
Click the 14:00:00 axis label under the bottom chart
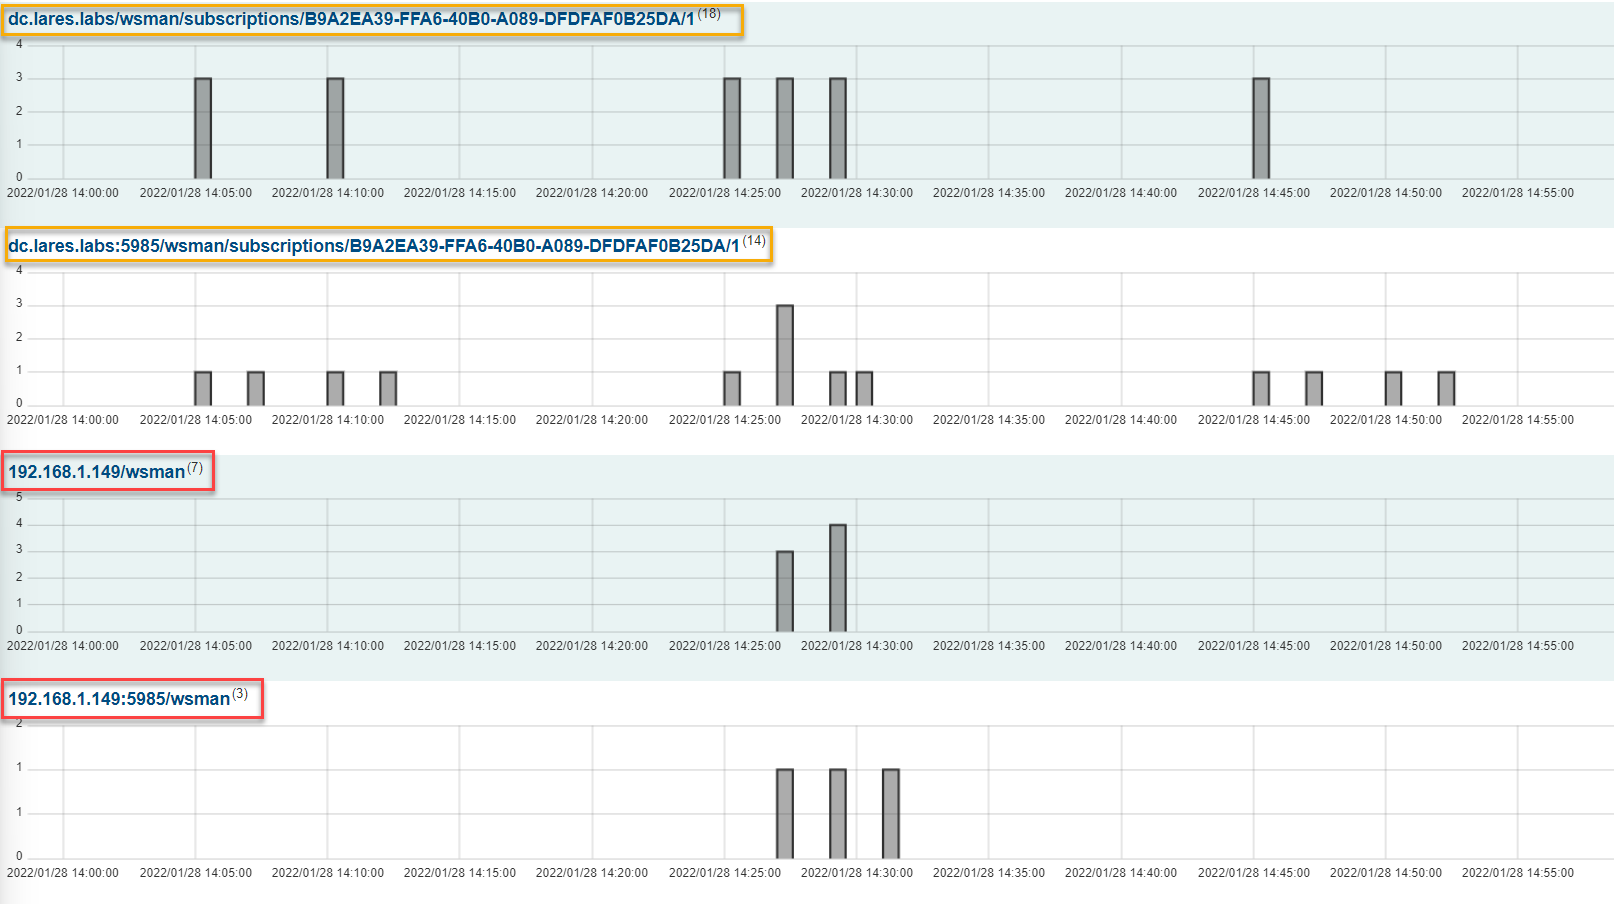(x=63, y=873)
